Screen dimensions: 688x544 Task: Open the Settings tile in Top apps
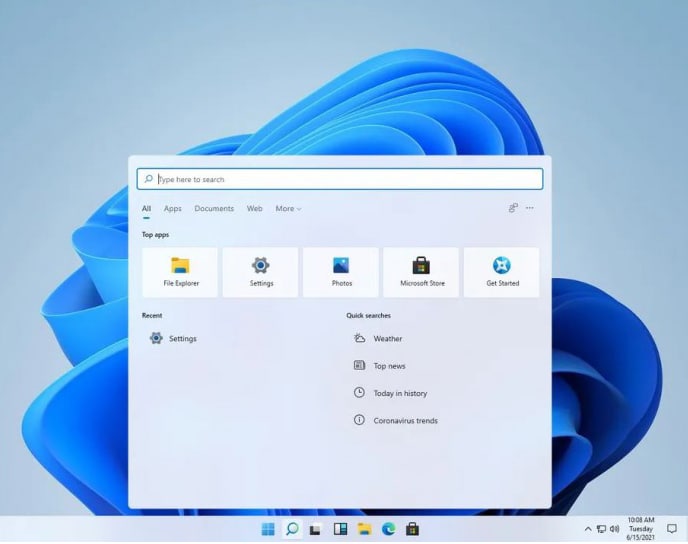tap(261, 272)
